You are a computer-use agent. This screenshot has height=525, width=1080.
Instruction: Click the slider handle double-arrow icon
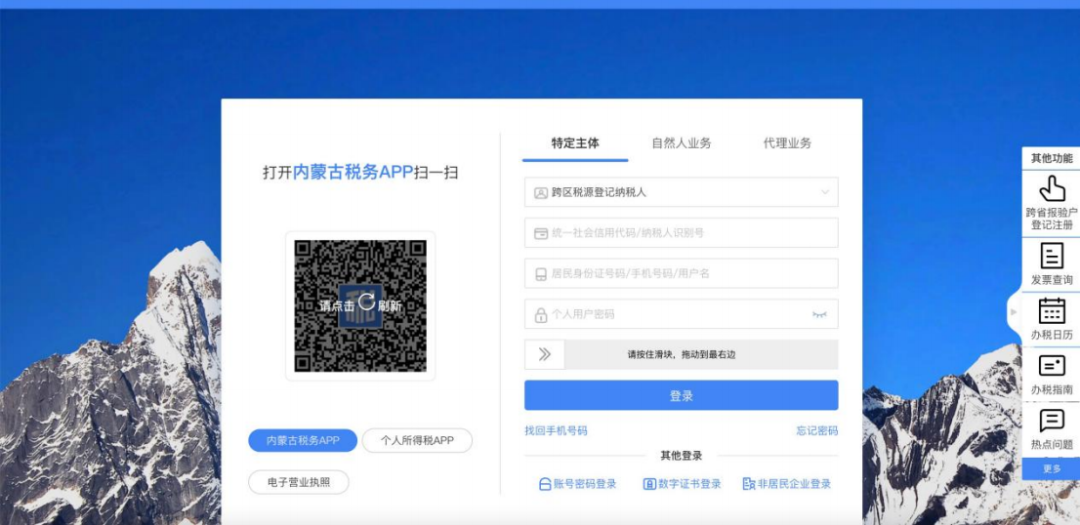544,355
